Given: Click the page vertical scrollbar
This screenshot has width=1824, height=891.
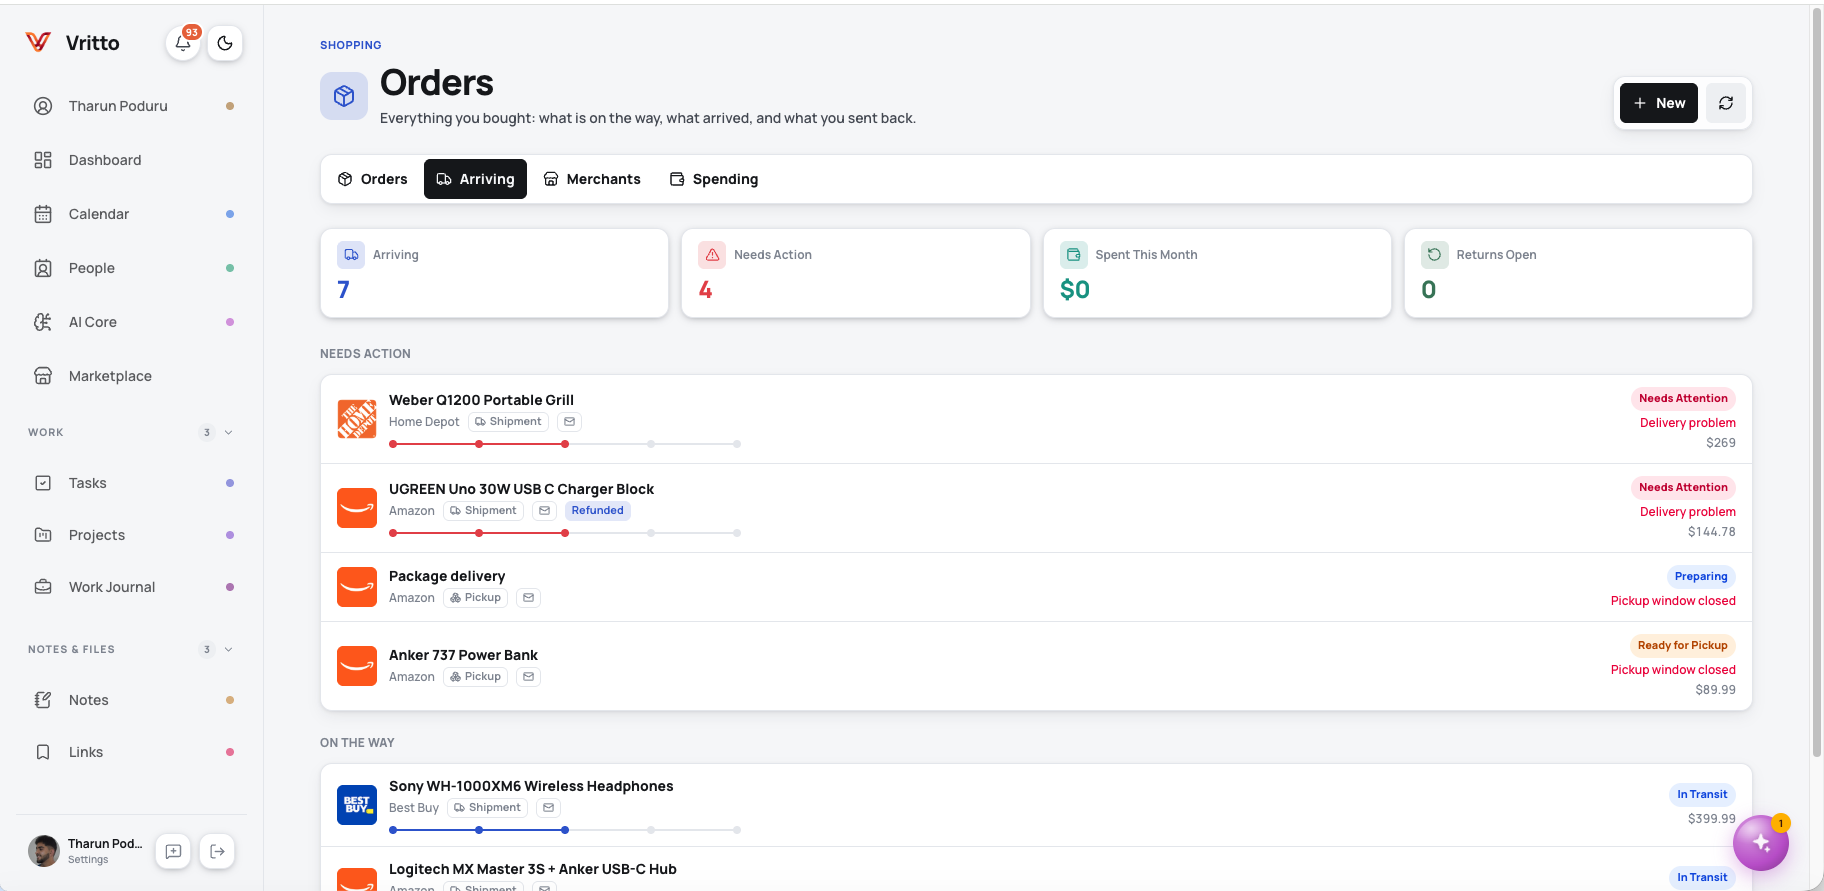Looking at the screenshot, I should coord(1817,382).
